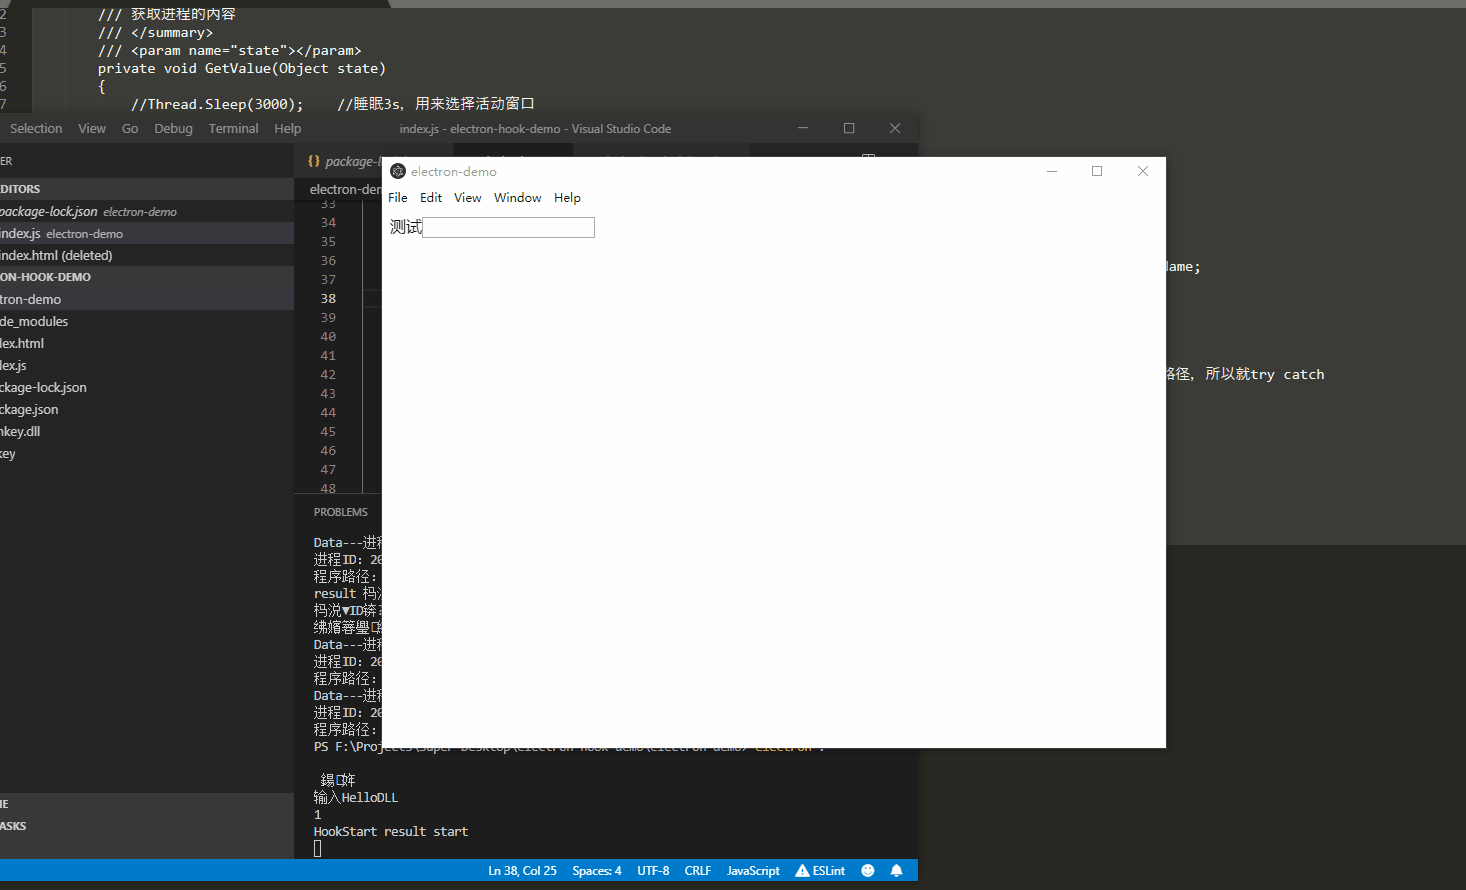This screenshot has height=890, width=1466.
Task: Change language mode via JavaScript indicator
Action: pos(752,870)
